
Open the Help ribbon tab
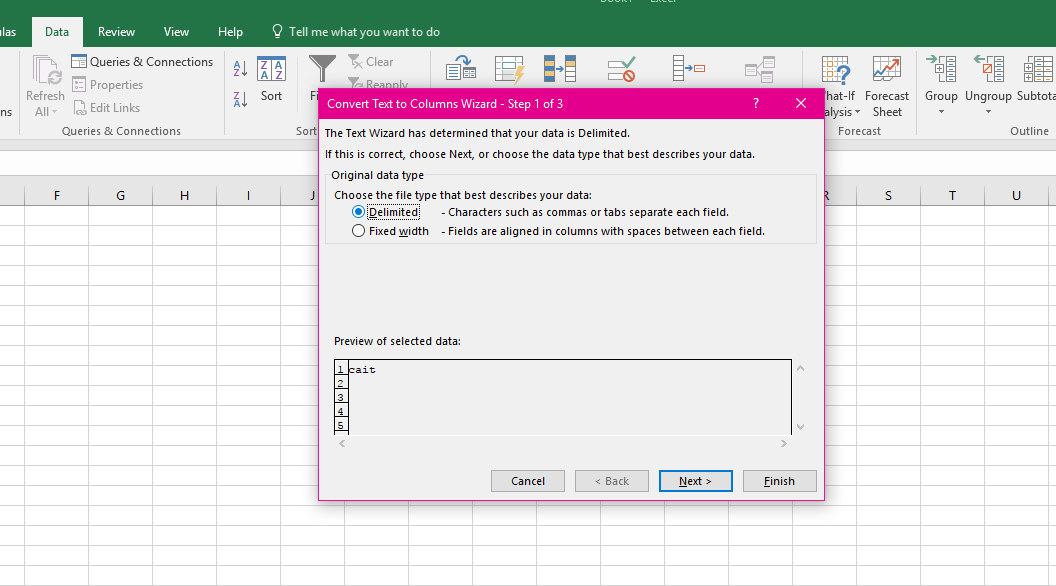tap(230, 32)
